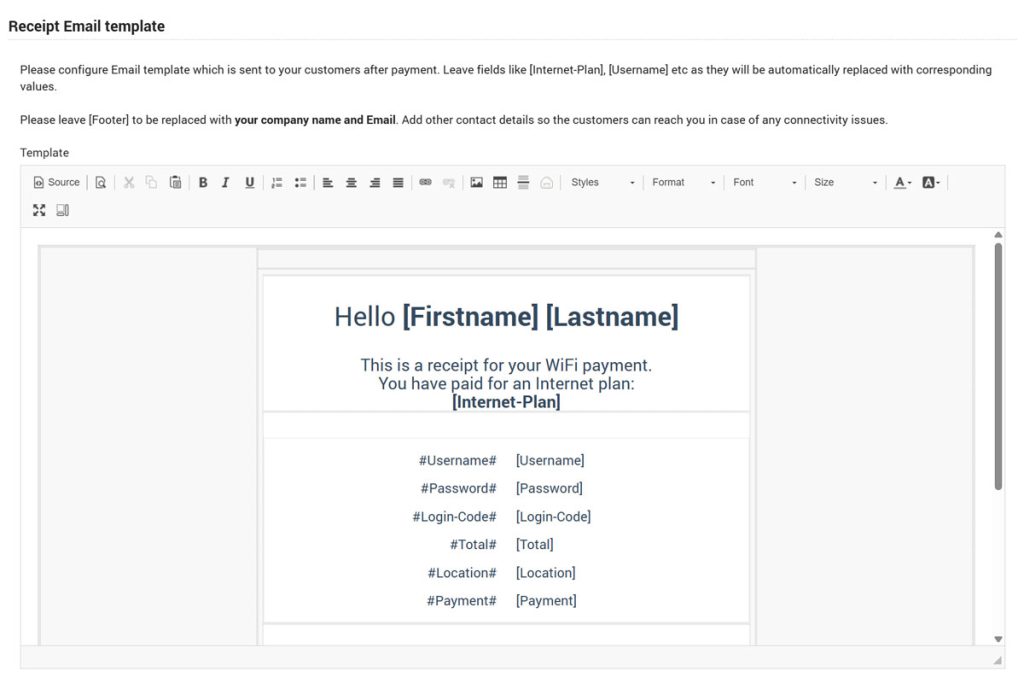Open the Size dropdown
Screen dimensions: 1024x683
[x=845, y=182]
